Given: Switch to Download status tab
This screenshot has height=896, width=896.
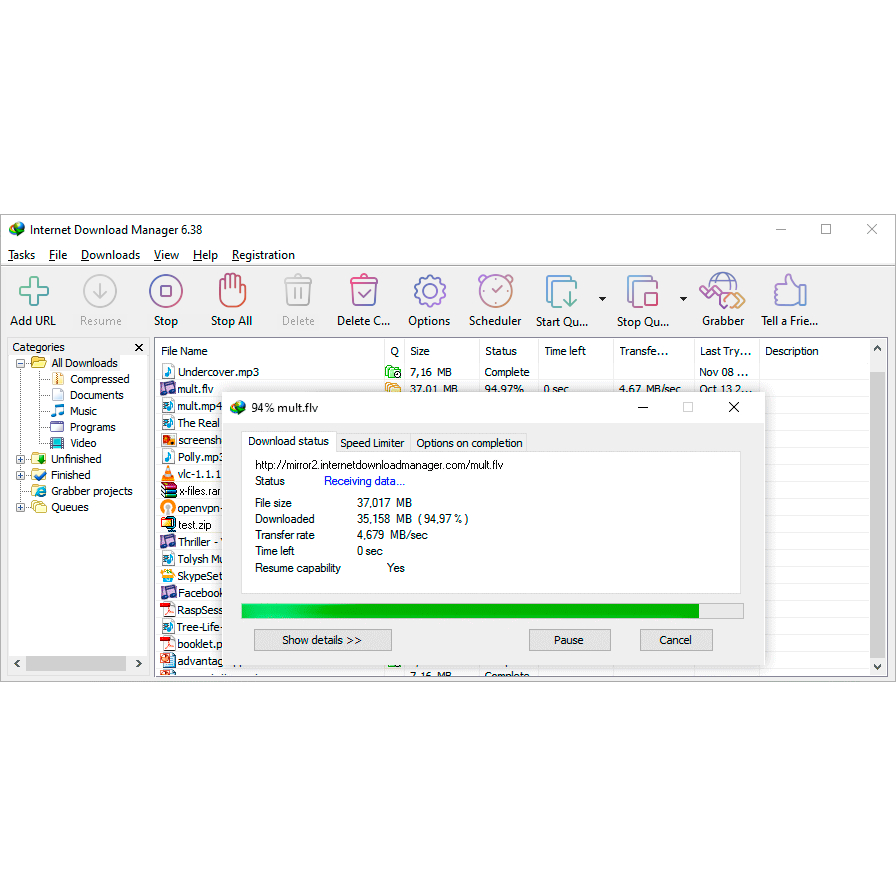Looking at the screenshot, I should pos(289,441).
